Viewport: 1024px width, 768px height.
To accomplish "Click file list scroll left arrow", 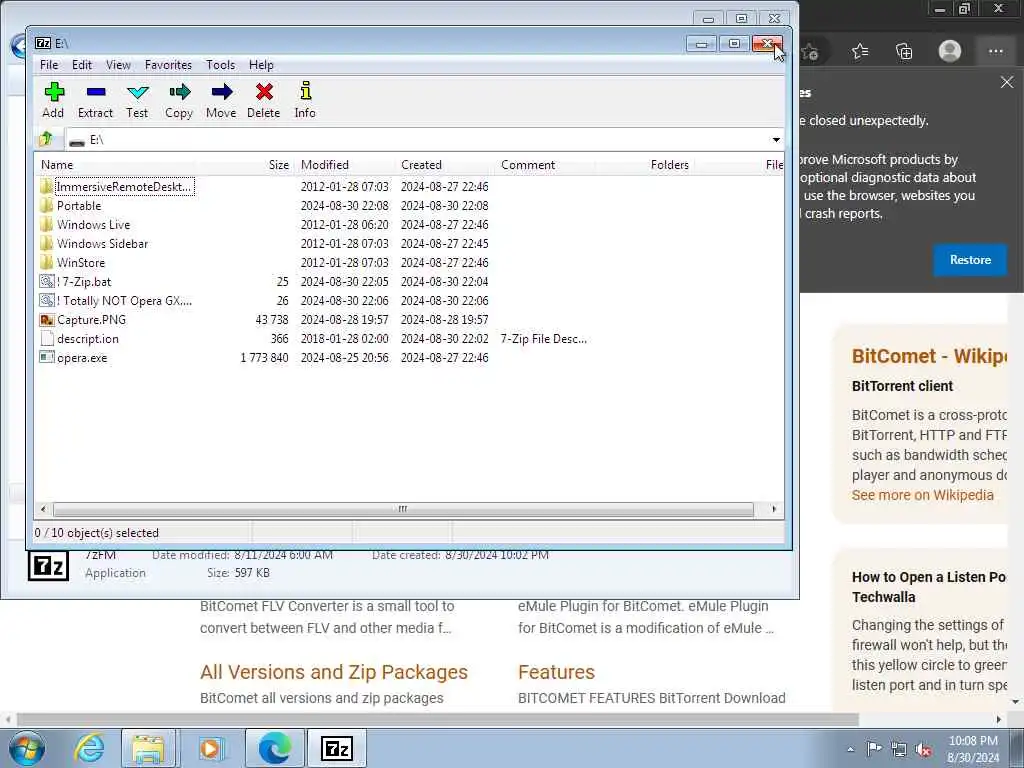I will (43, 509).
